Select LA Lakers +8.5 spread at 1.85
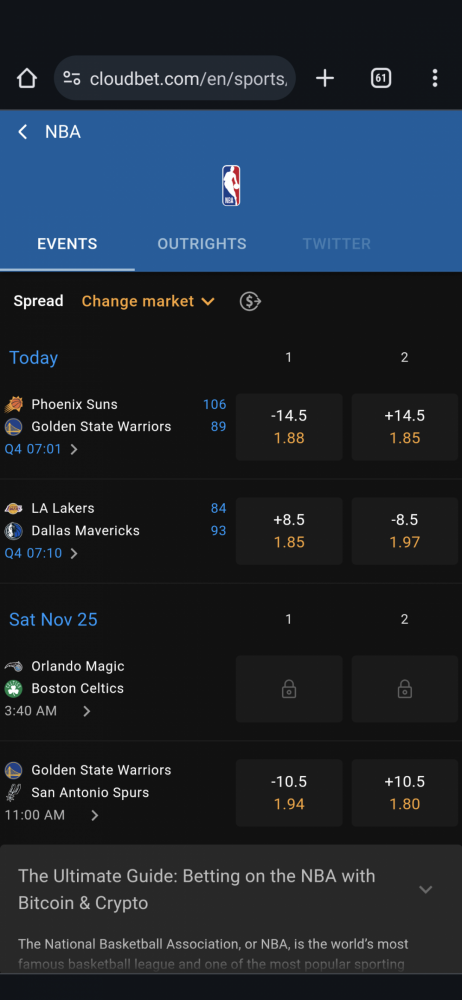 pos(289,531)
